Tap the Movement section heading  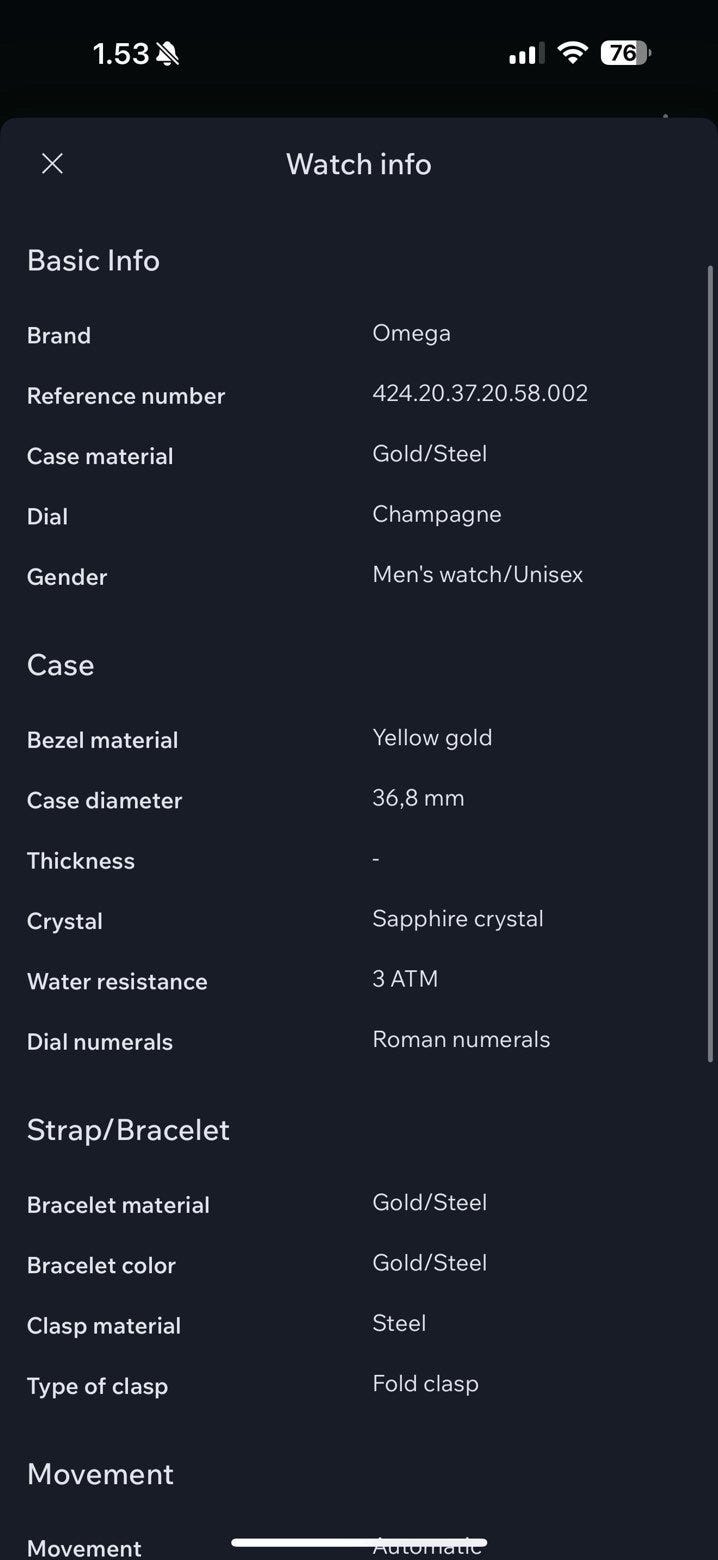coord(100,1474)
